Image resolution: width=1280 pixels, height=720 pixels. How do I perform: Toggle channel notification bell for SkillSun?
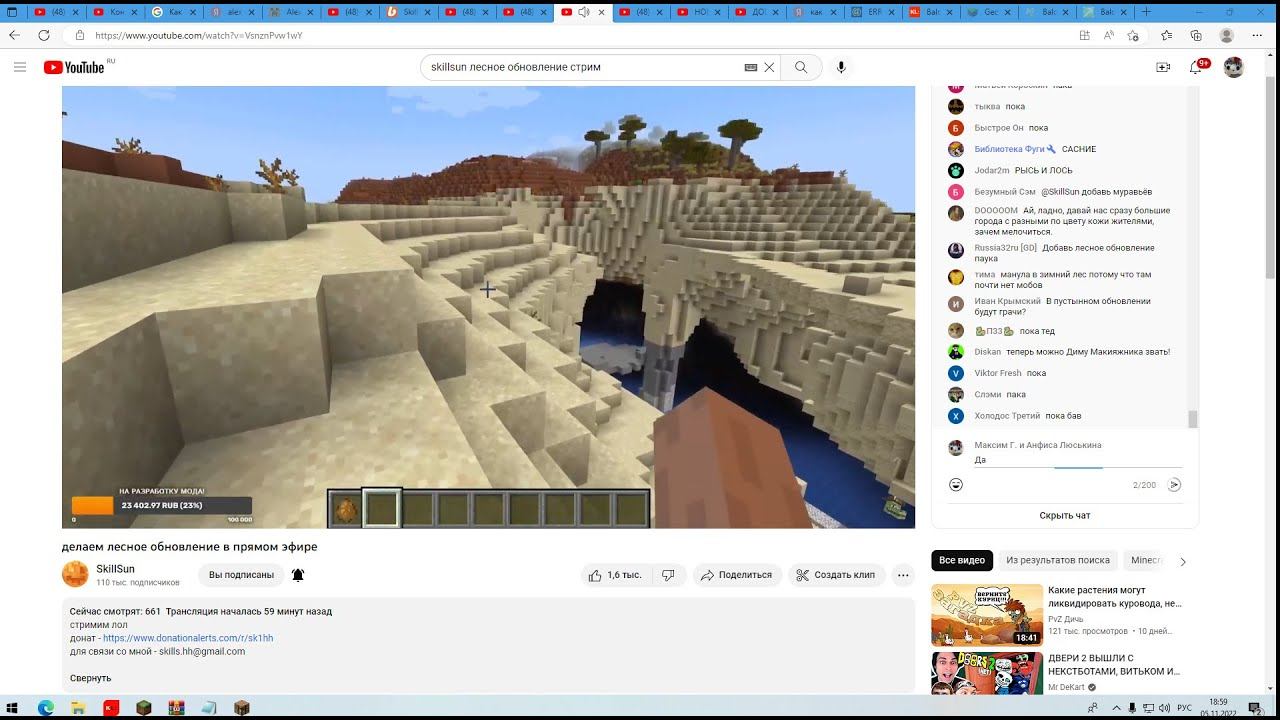click(x=298, y=575)
